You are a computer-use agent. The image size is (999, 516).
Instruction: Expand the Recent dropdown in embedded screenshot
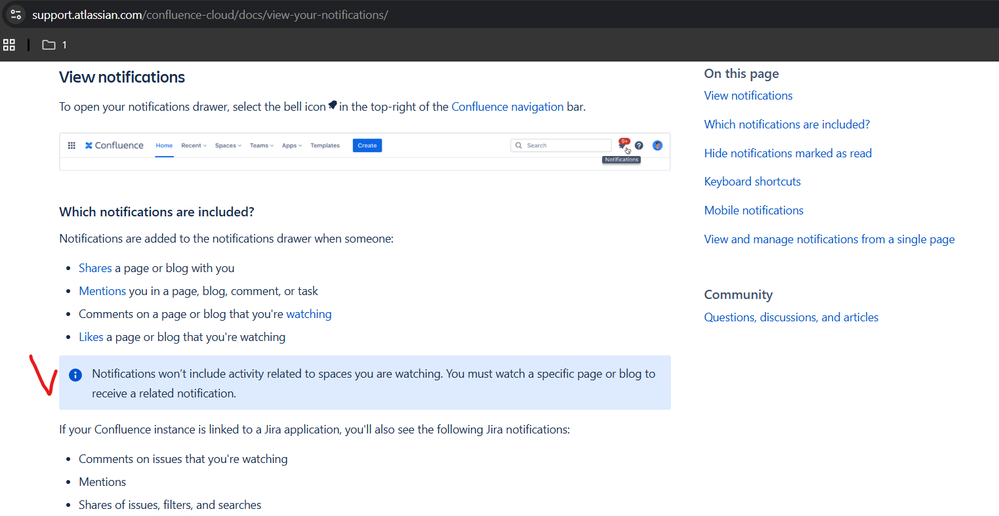194,145
